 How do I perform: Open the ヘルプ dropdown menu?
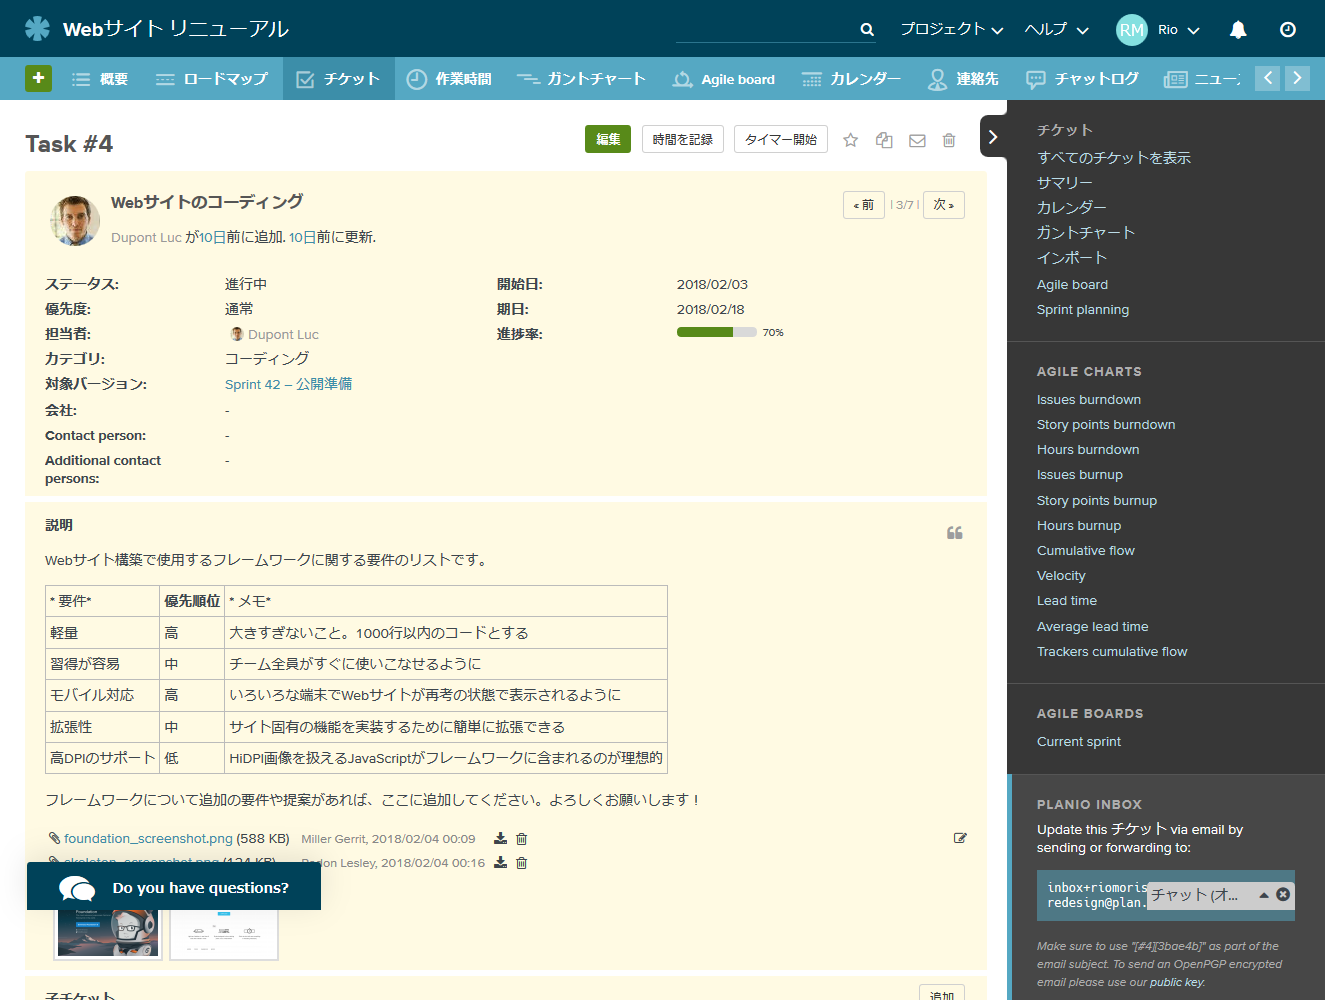click(x=1056, y=29)
